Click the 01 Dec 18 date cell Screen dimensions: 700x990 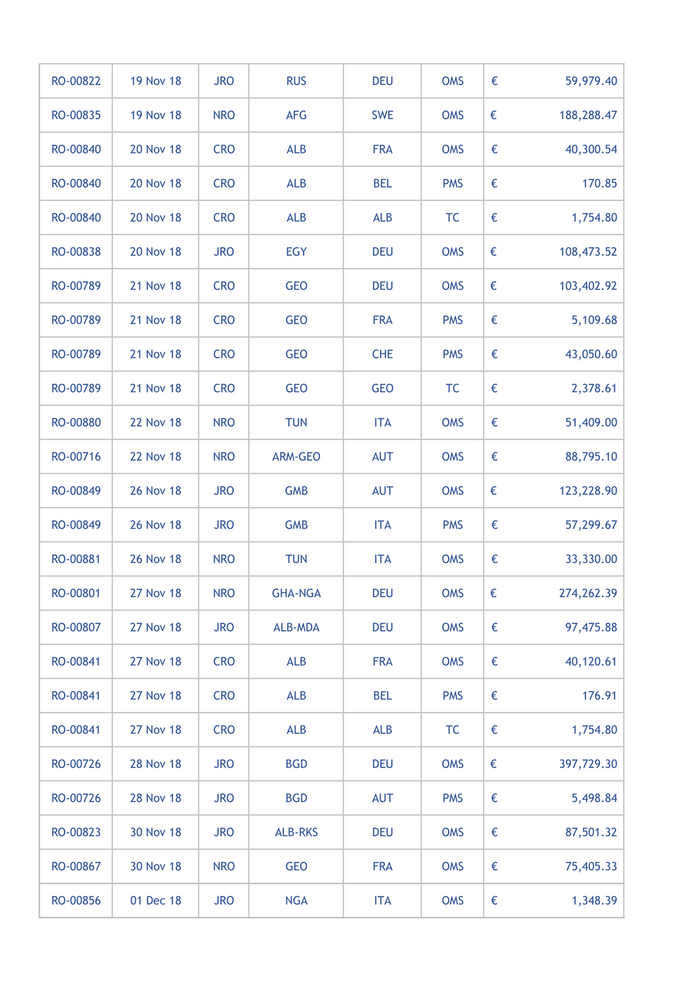pos(155,900)
